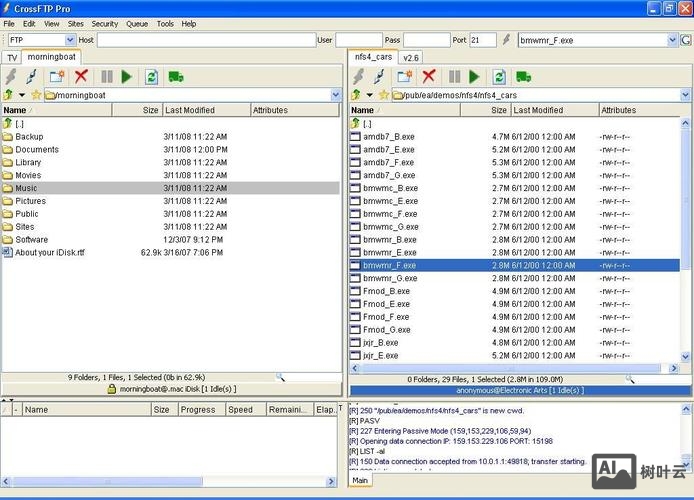Click the red delete X in the left pane toolbar

(x=81, y=76)
